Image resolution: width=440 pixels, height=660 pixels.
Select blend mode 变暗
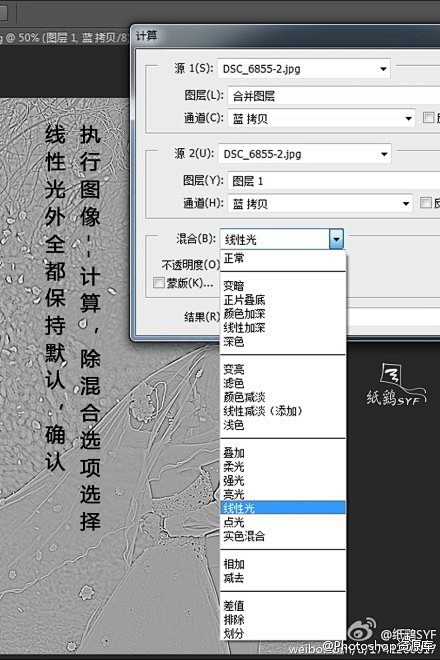coord(283,286)
